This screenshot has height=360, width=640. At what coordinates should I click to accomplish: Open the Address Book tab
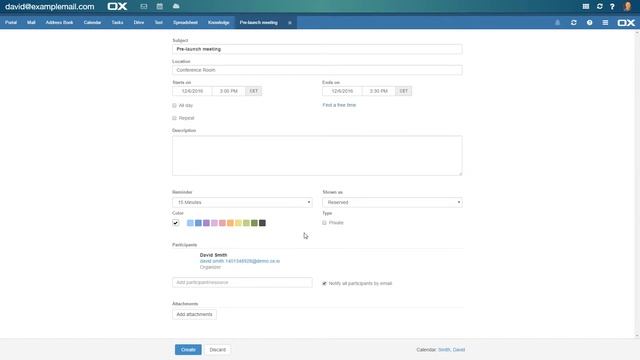tap(59, 22)
